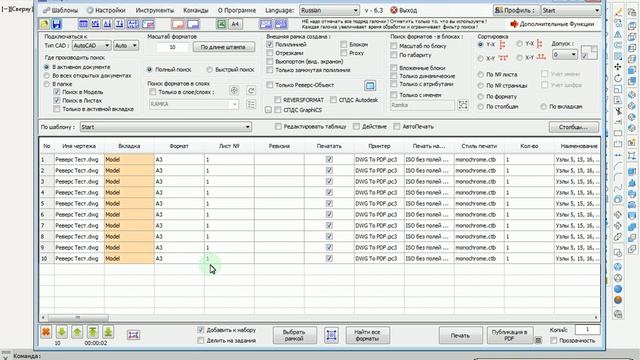640x360 pixels.
Task: Click the Профиль button
Action: pos(516,10)
